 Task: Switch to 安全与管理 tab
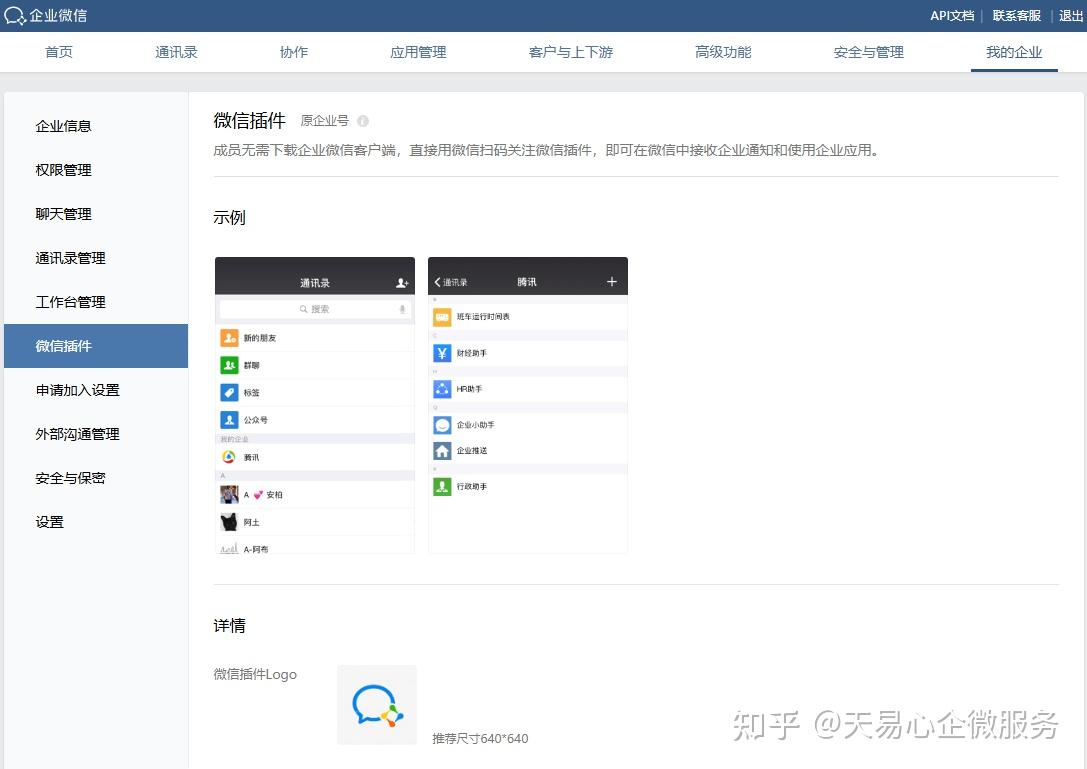(869, 52)
